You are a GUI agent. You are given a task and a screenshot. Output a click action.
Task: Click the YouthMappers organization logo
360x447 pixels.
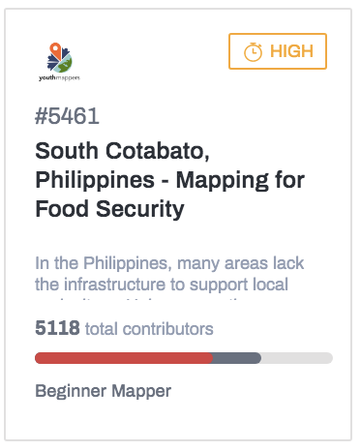pos(59,62)
